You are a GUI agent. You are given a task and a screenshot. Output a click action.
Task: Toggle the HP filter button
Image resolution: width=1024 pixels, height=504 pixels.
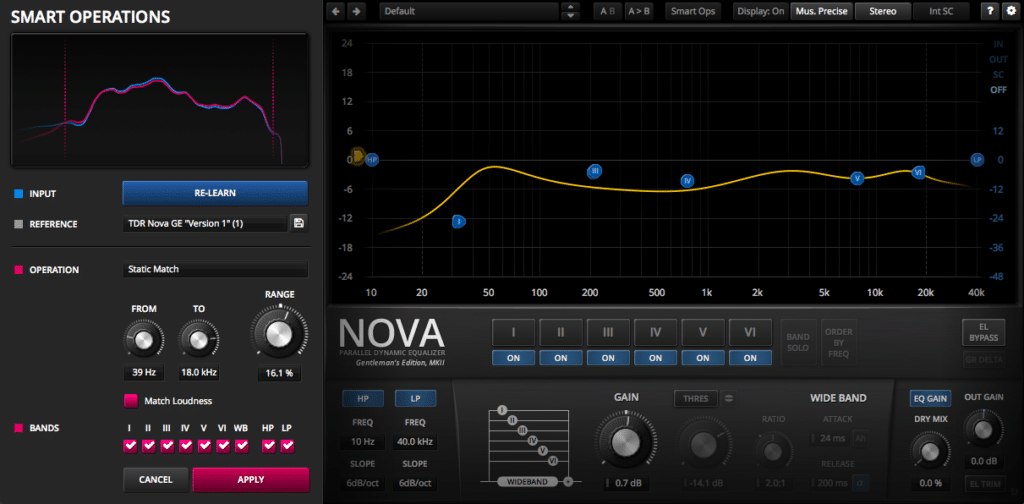[362, 398]
